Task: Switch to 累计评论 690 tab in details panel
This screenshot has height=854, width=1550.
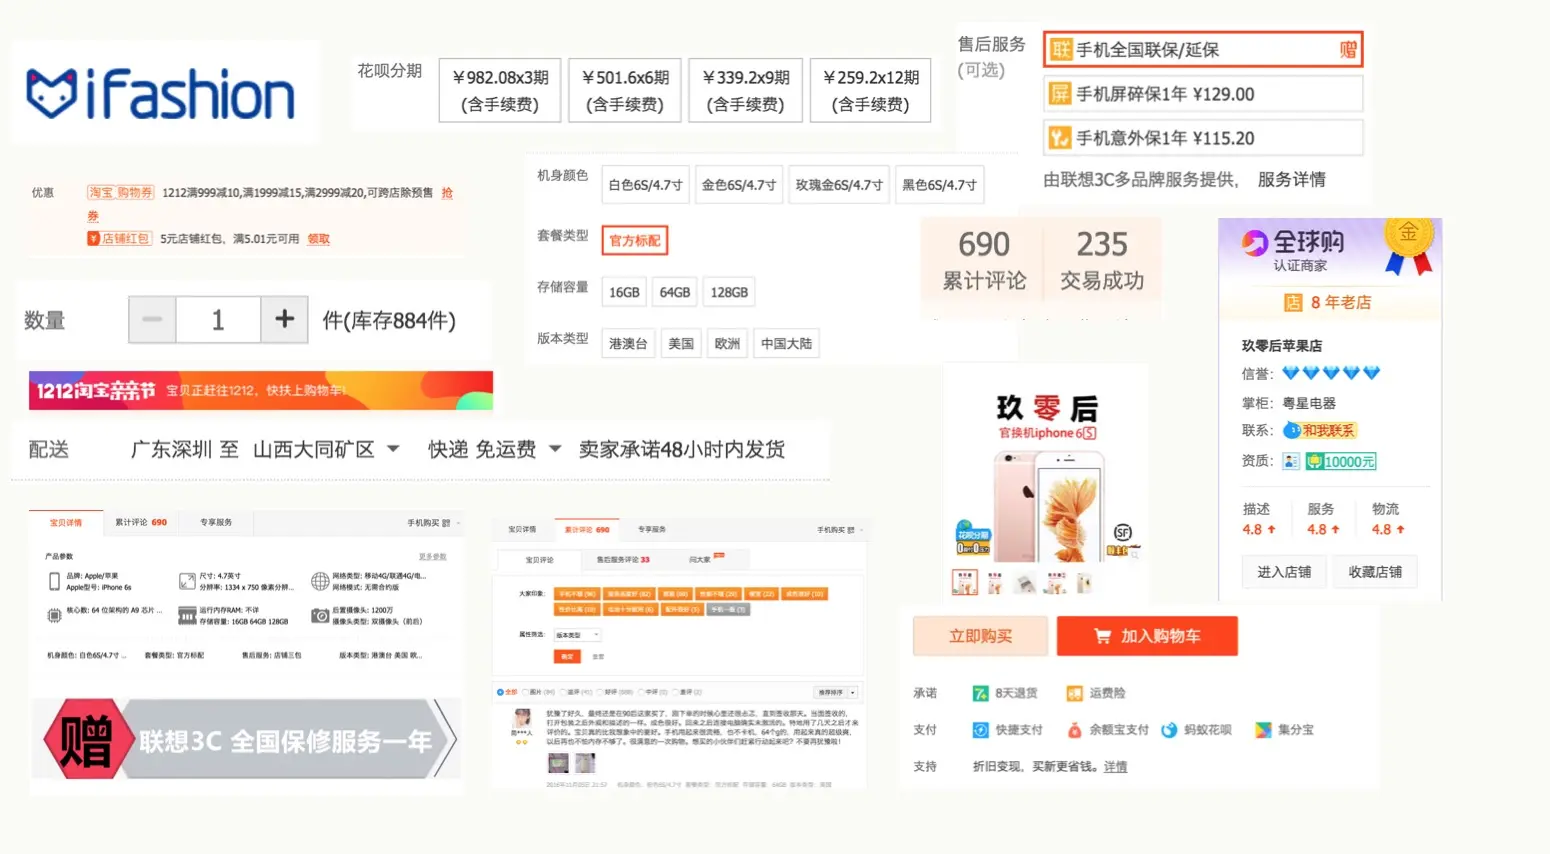Action: [141, 522]
